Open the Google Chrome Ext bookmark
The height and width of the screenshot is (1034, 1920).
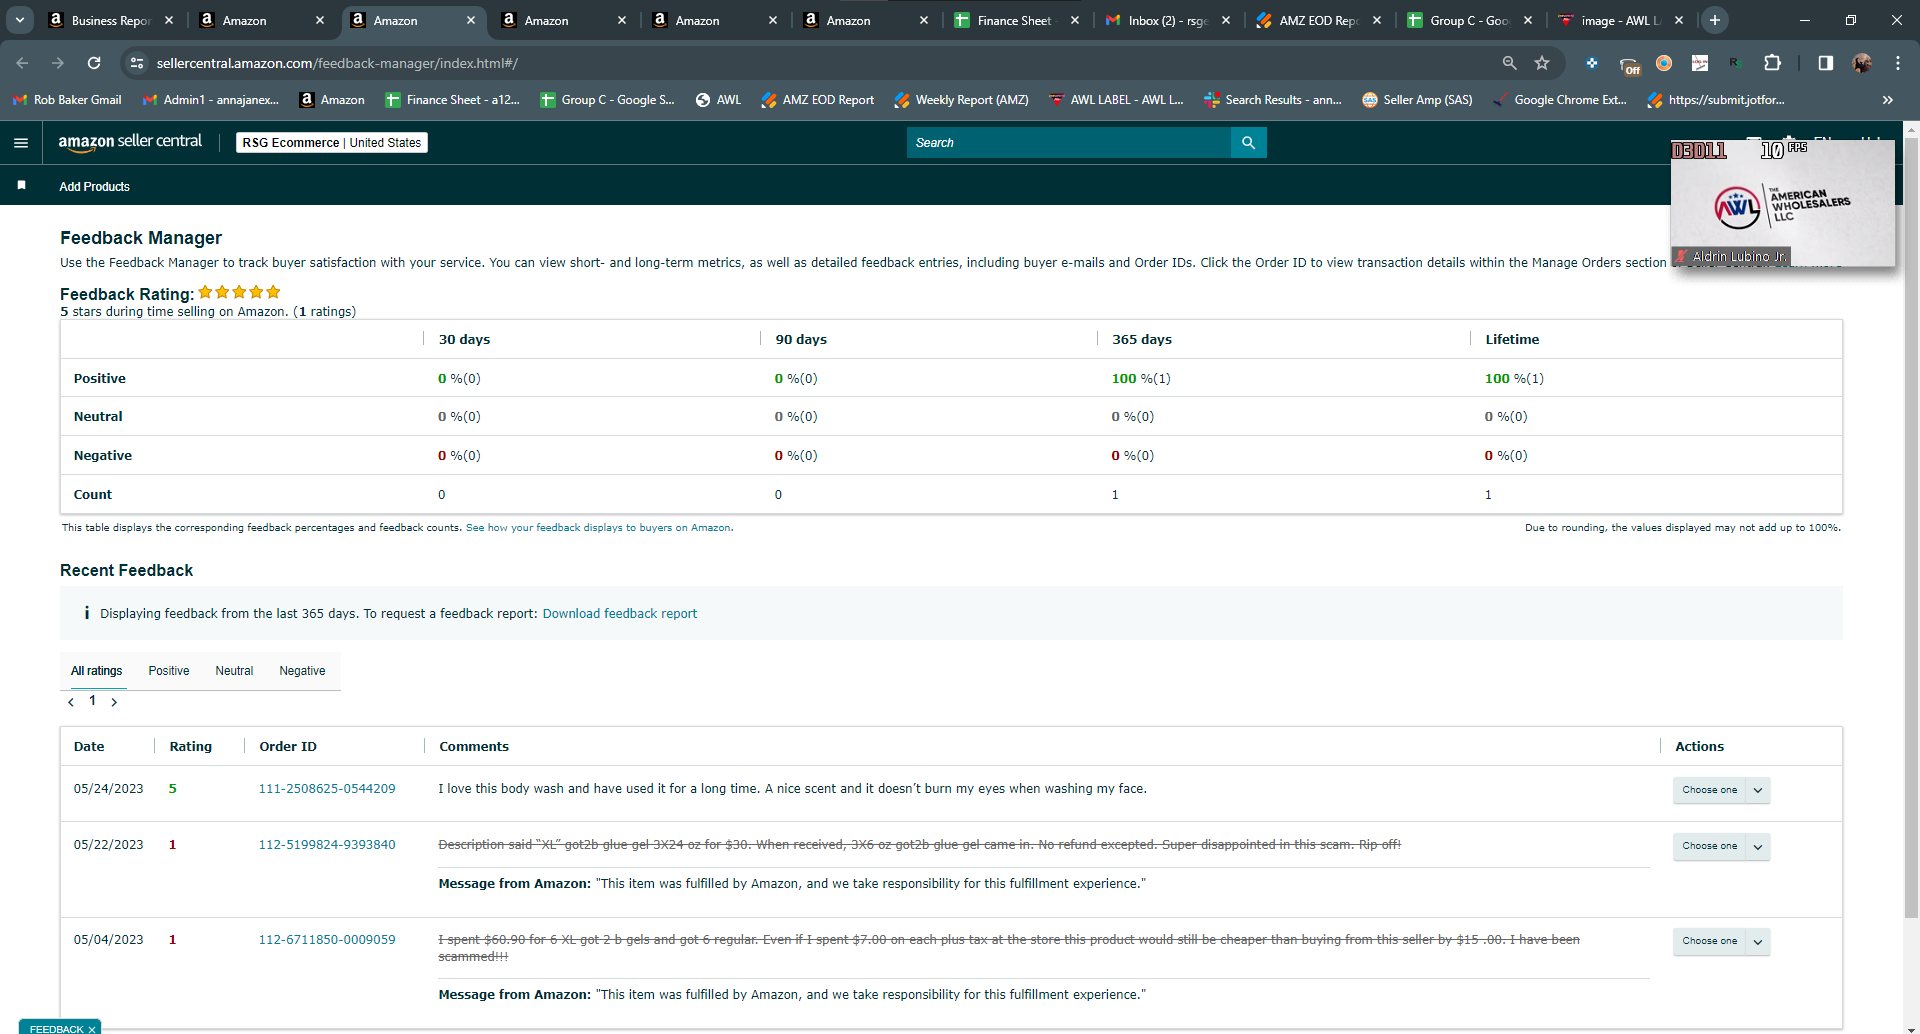pos(1559,100)
